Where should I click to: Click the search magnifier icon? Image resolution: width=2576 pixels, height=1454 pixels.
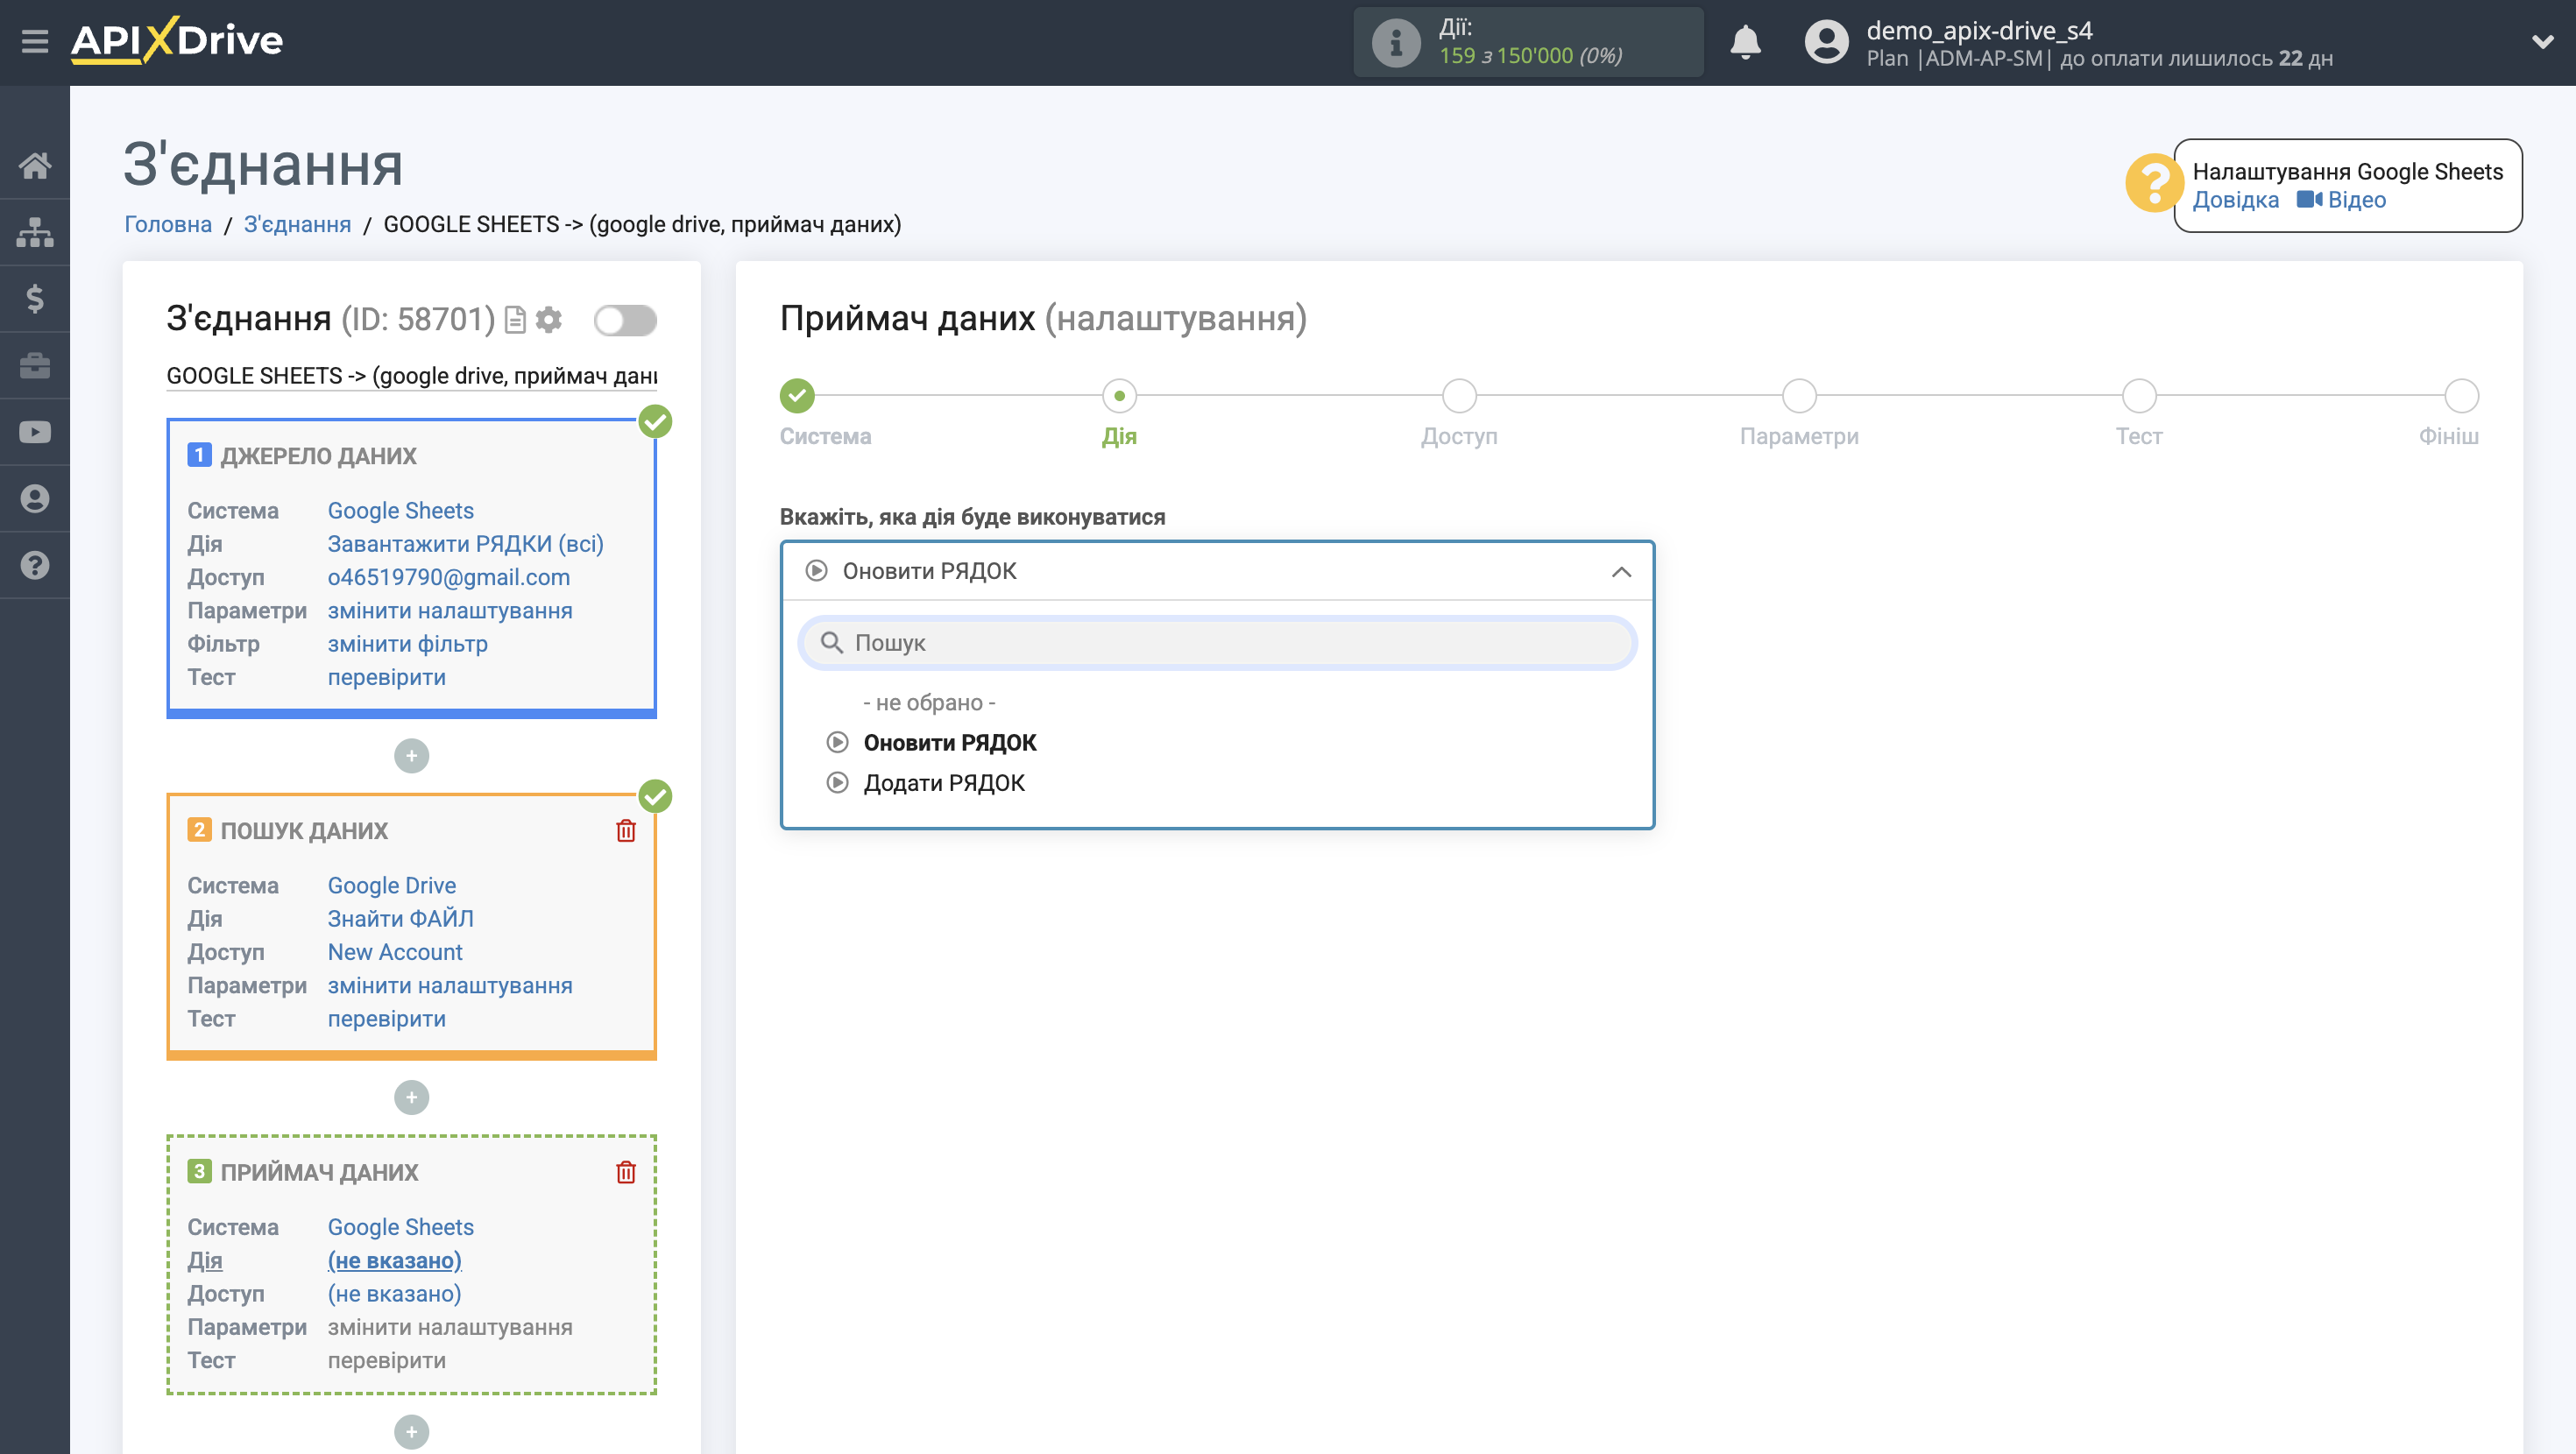(831, 643)
